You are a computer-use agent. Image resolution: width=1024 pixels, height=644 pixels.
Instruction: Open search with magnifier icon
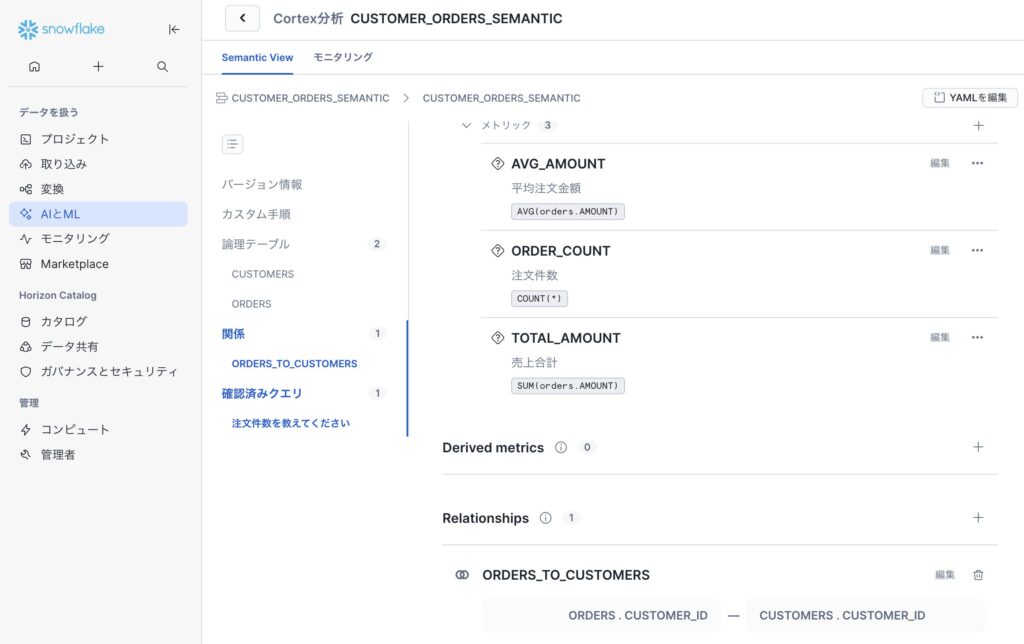(x=162, y=67)
